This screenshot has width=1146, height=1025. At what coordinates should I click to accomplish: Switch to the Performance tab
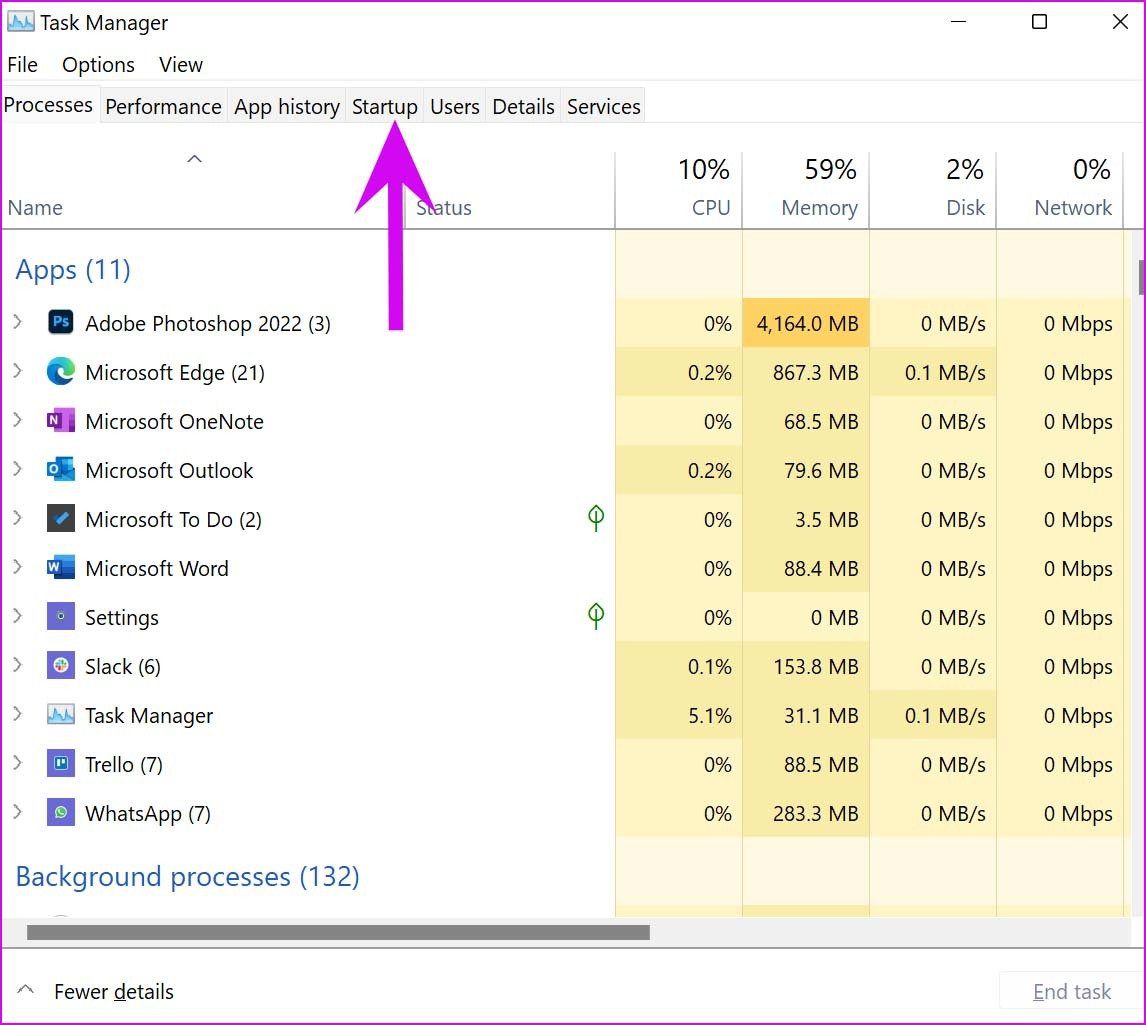pos(164,107)
